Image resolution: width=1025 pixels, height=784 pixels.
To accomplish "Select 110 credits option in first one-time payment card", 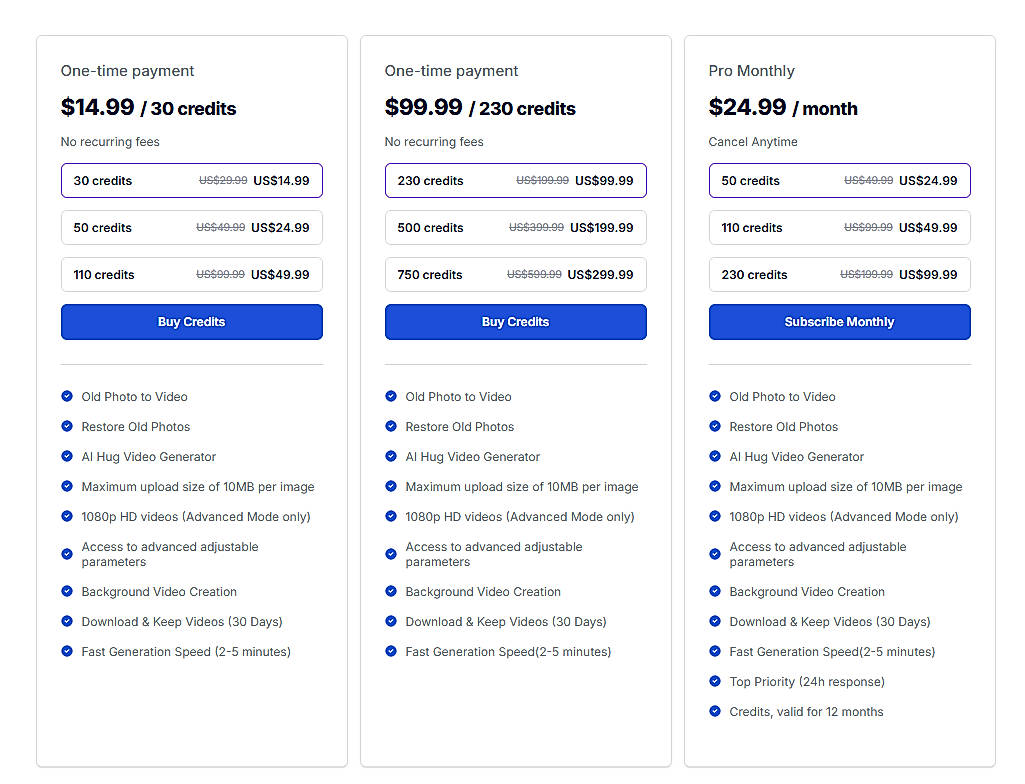I will [192, 275].
